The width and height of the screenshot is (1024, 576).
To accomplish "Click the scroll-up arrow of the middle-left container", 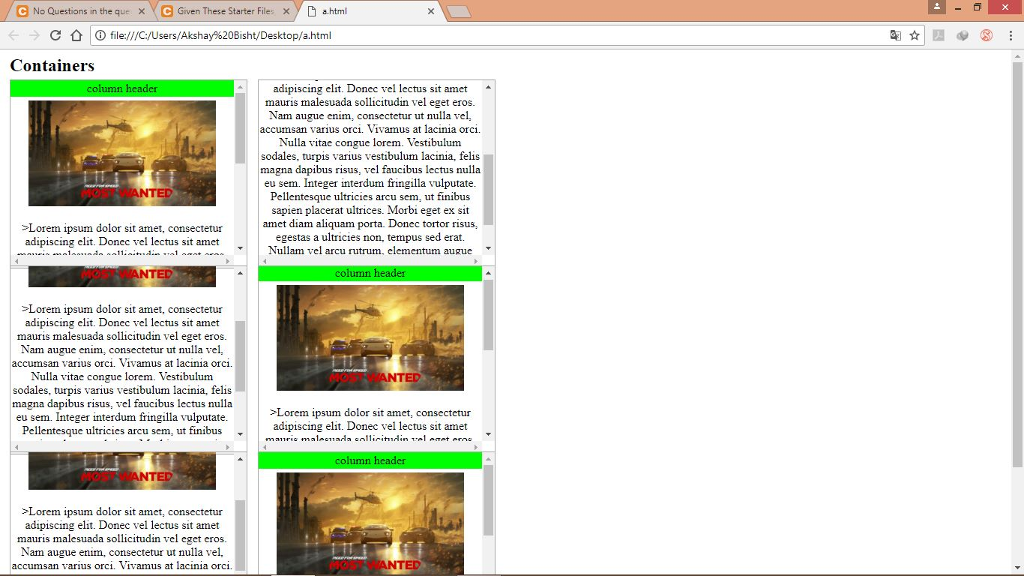I will coord(240,273).
